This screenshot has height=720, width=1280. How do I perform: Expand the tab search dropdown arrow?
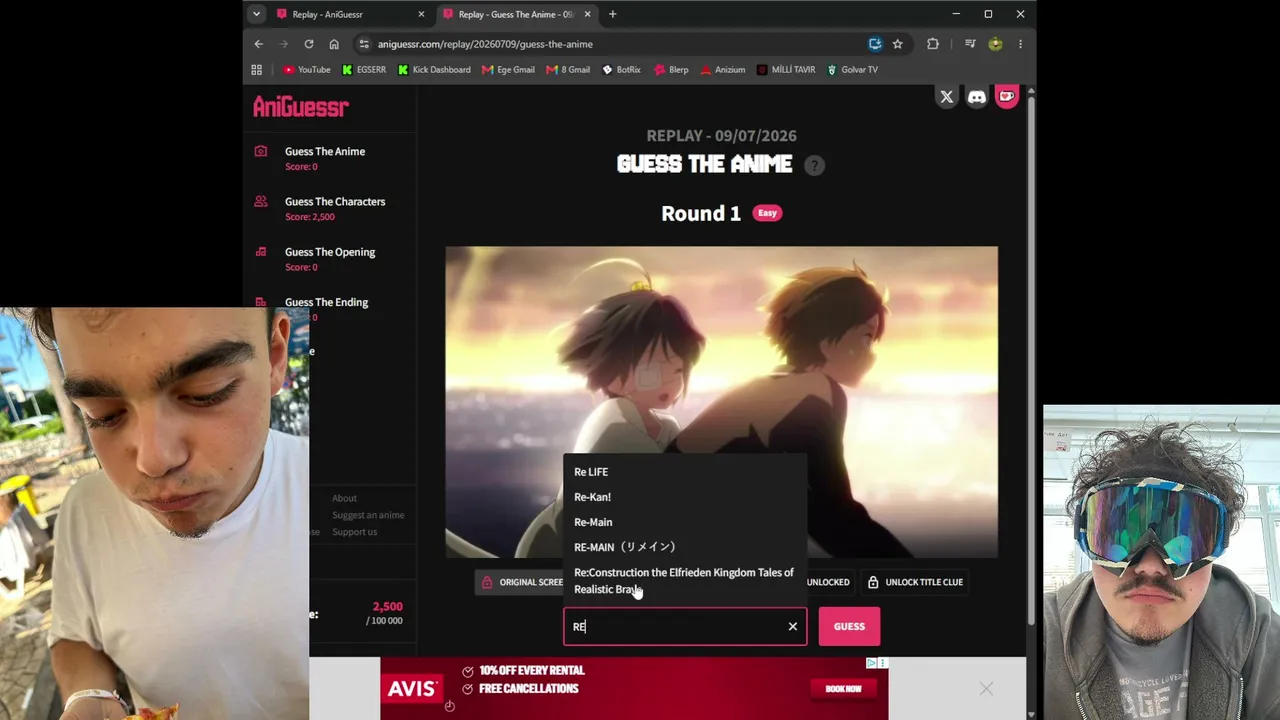257,14
